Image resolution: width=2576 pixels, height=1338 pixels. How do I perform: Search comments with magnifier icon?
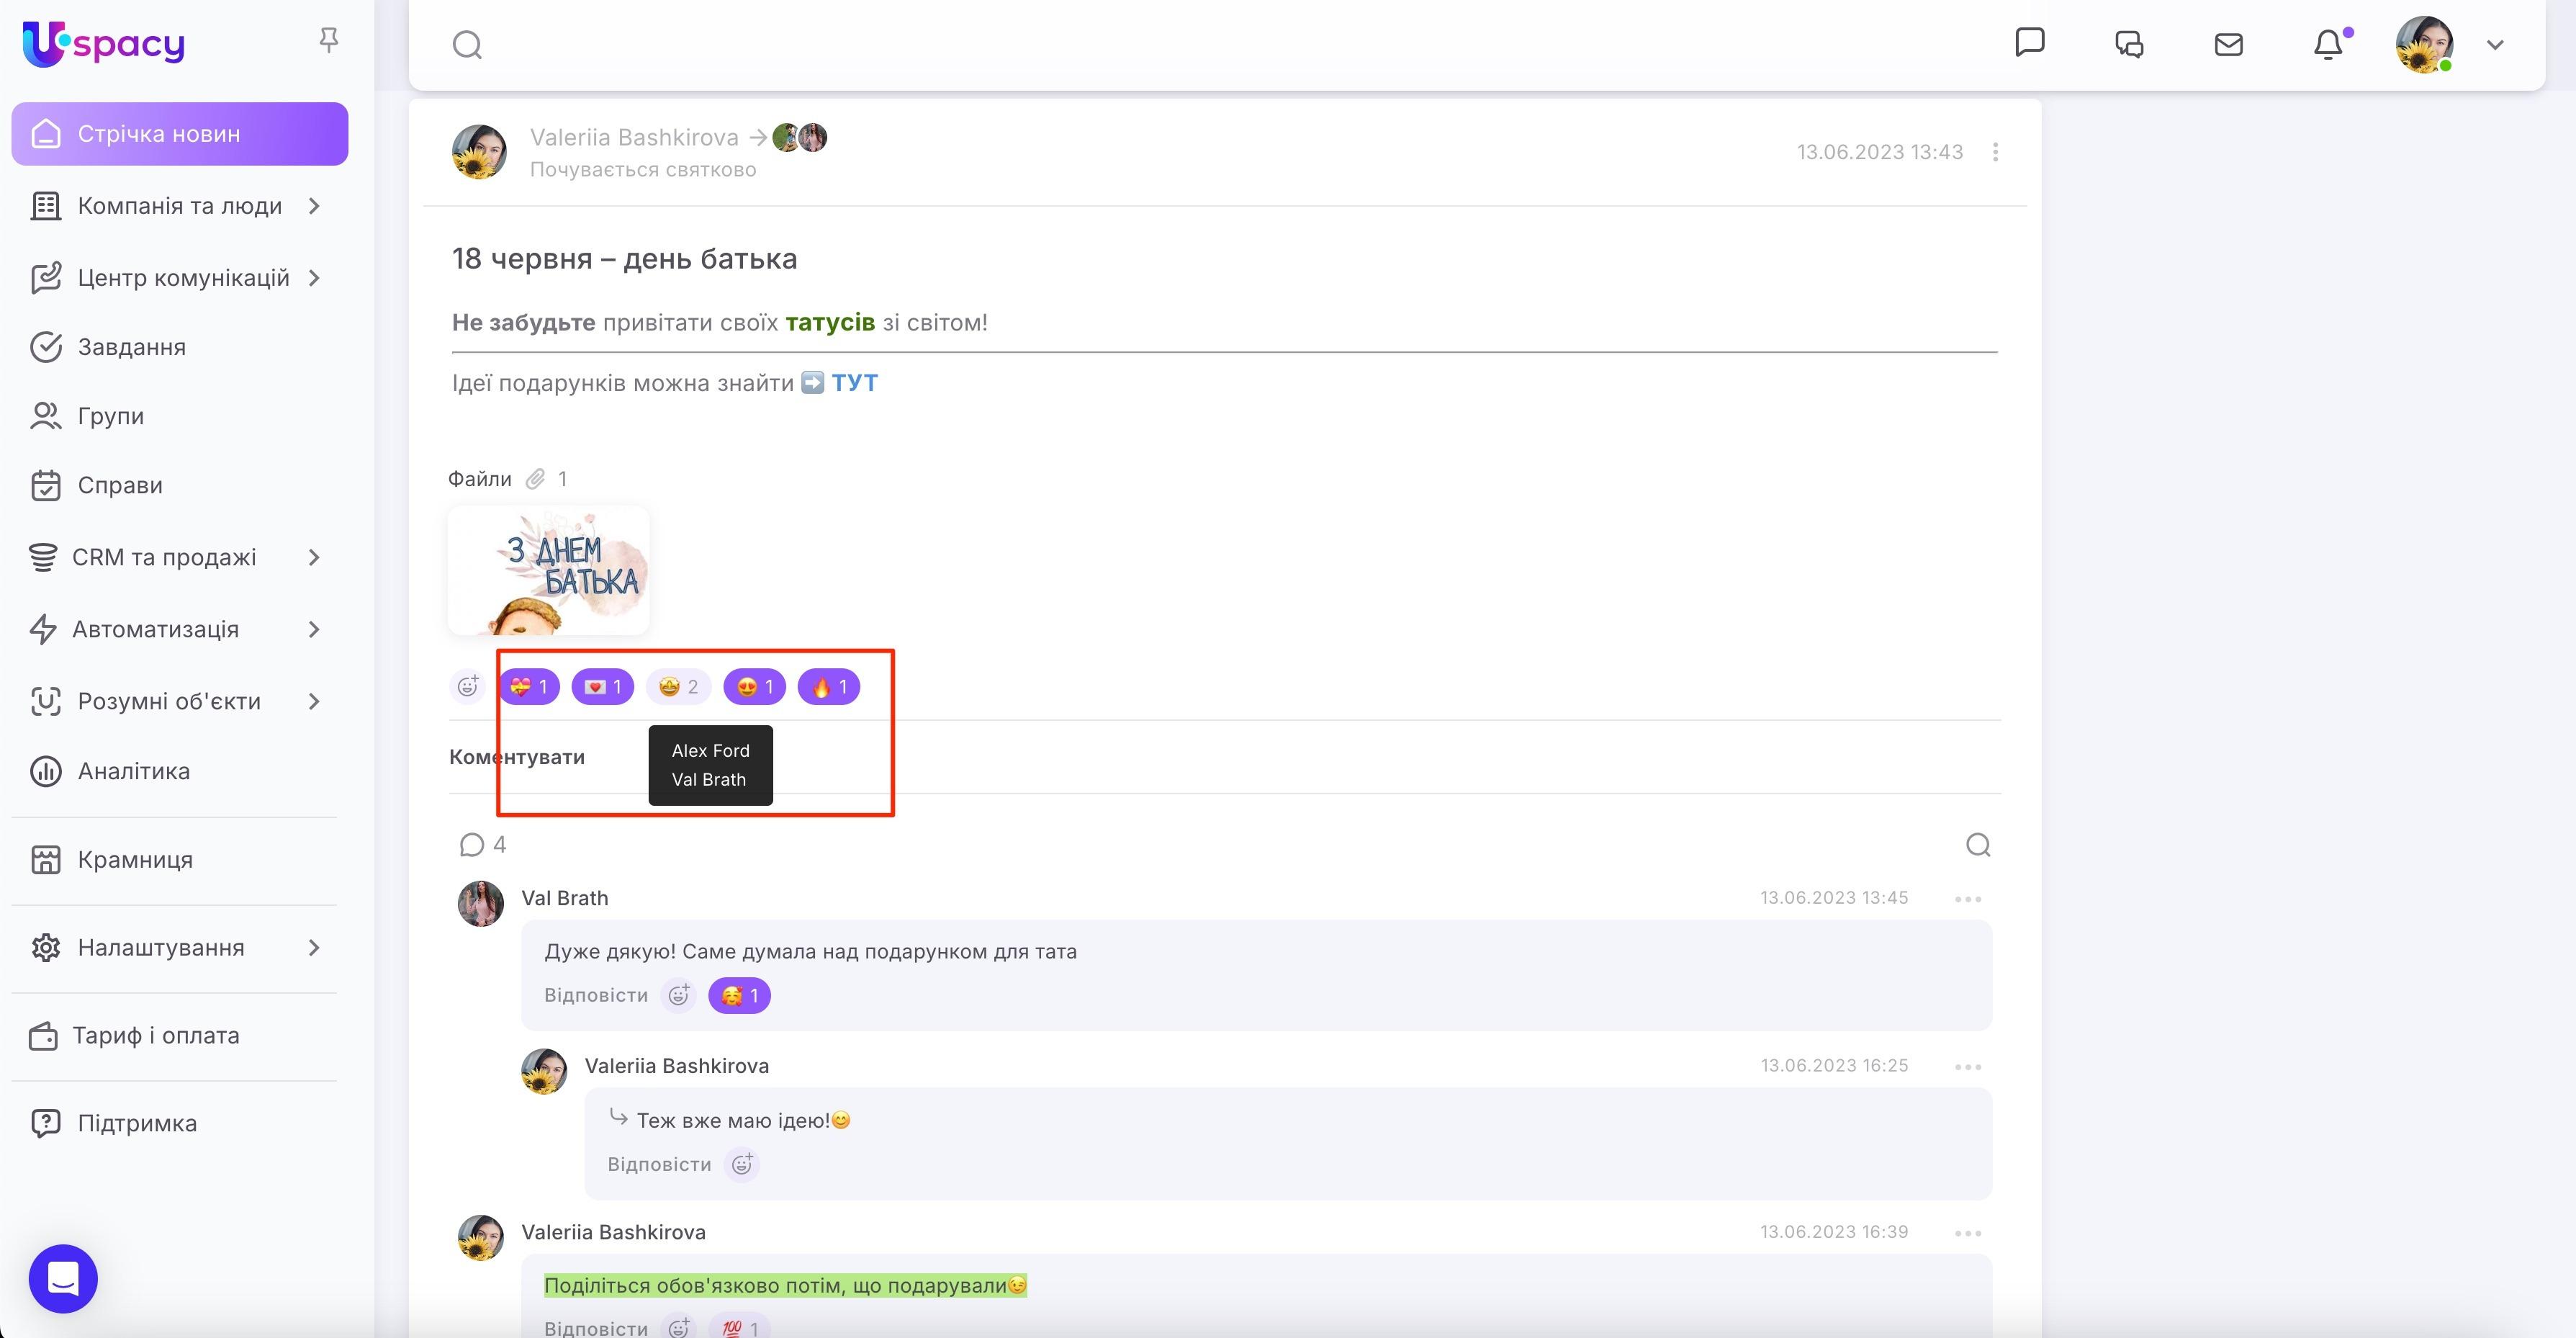[x=1977, y=845]
